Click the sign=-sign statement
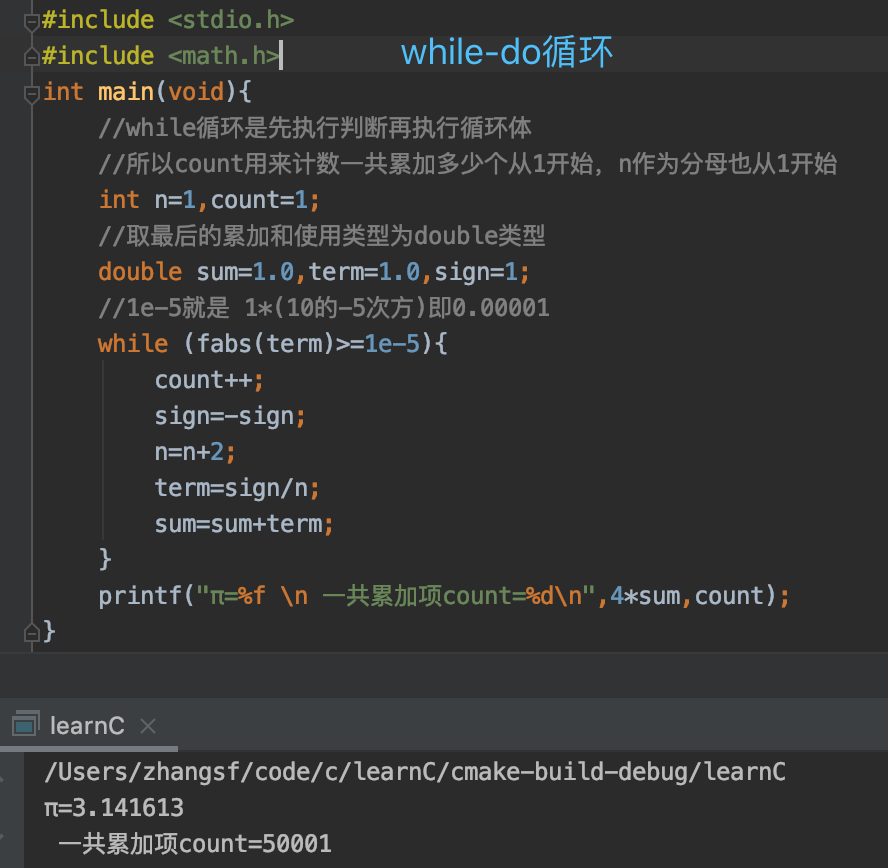888x868 pixels. (228, 415)
